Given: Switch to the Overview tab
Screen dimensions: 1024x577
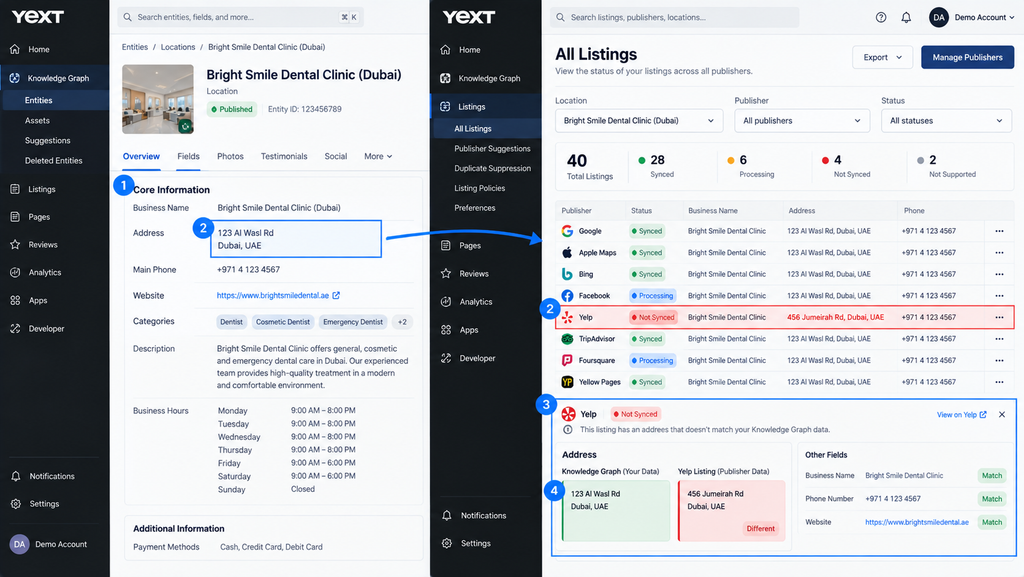Looking at the screenshot, I should (x=141, y=156).
